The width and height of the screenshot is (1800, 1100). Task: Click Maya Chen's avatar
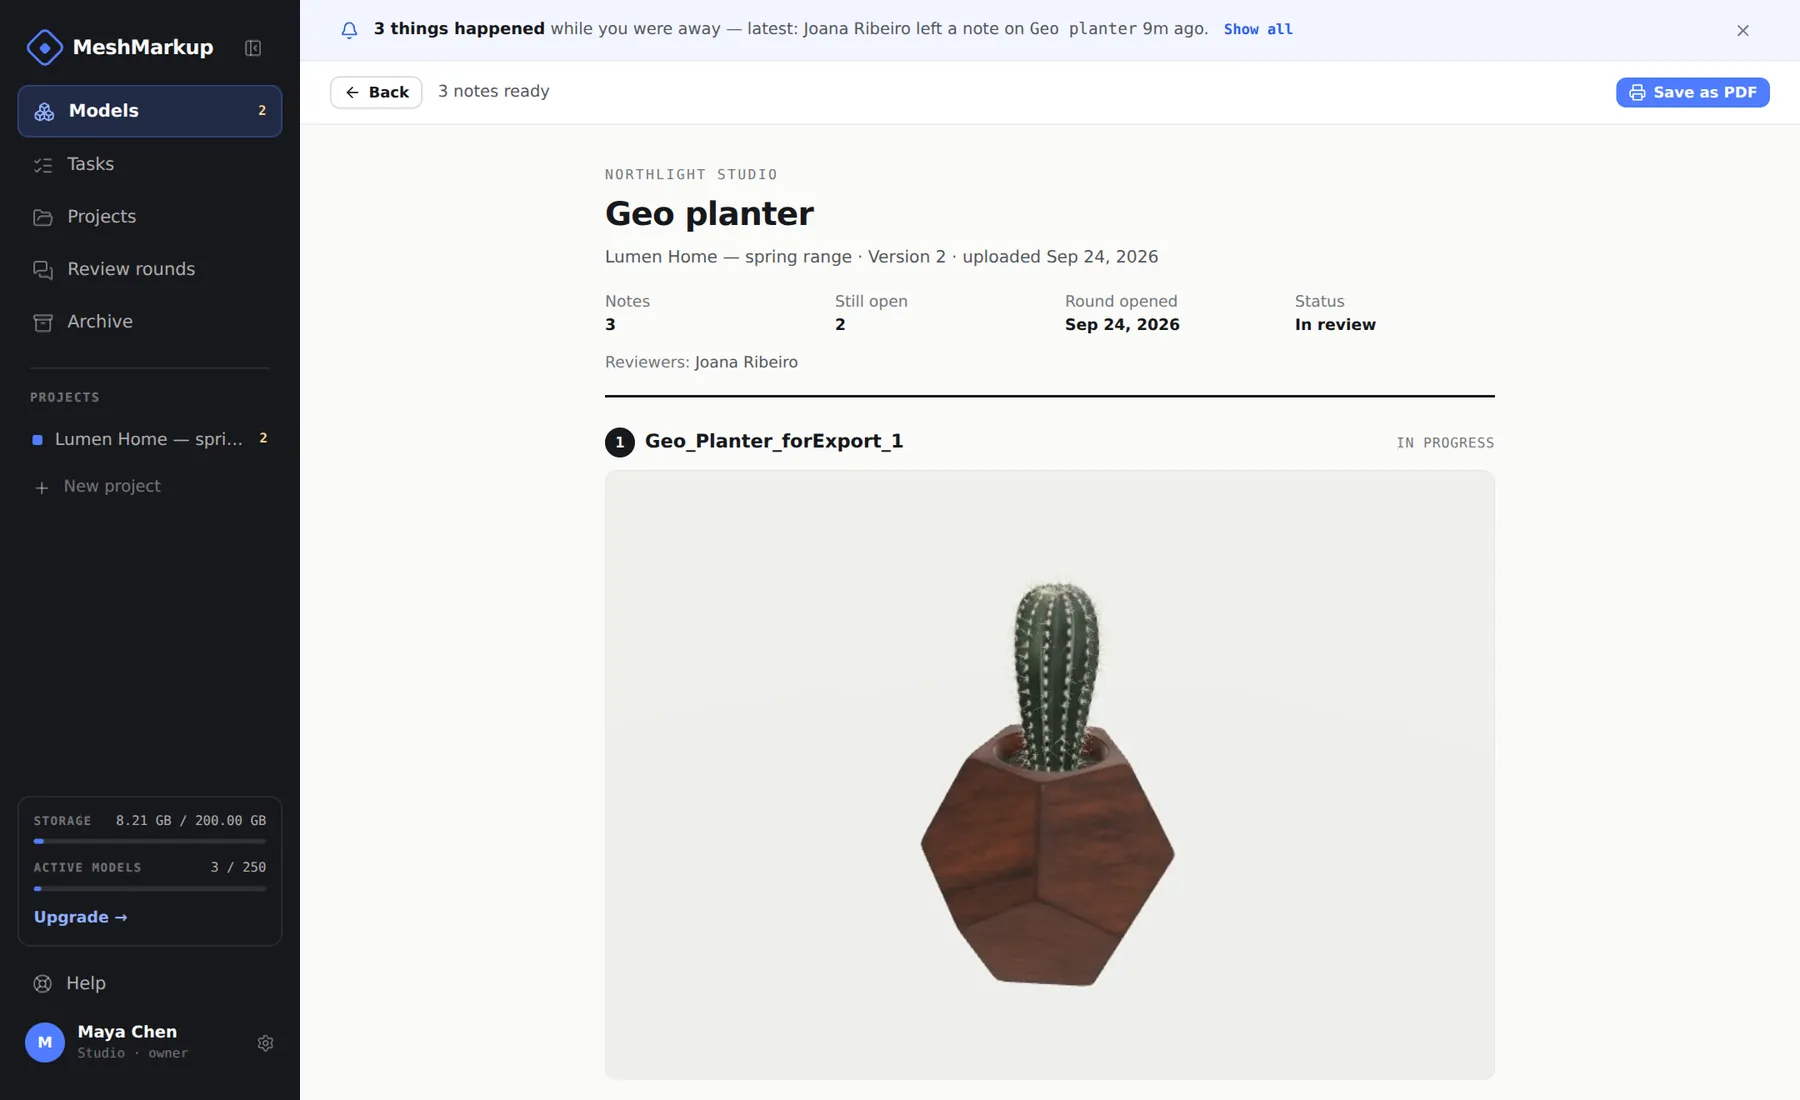tap(45, 1042)
